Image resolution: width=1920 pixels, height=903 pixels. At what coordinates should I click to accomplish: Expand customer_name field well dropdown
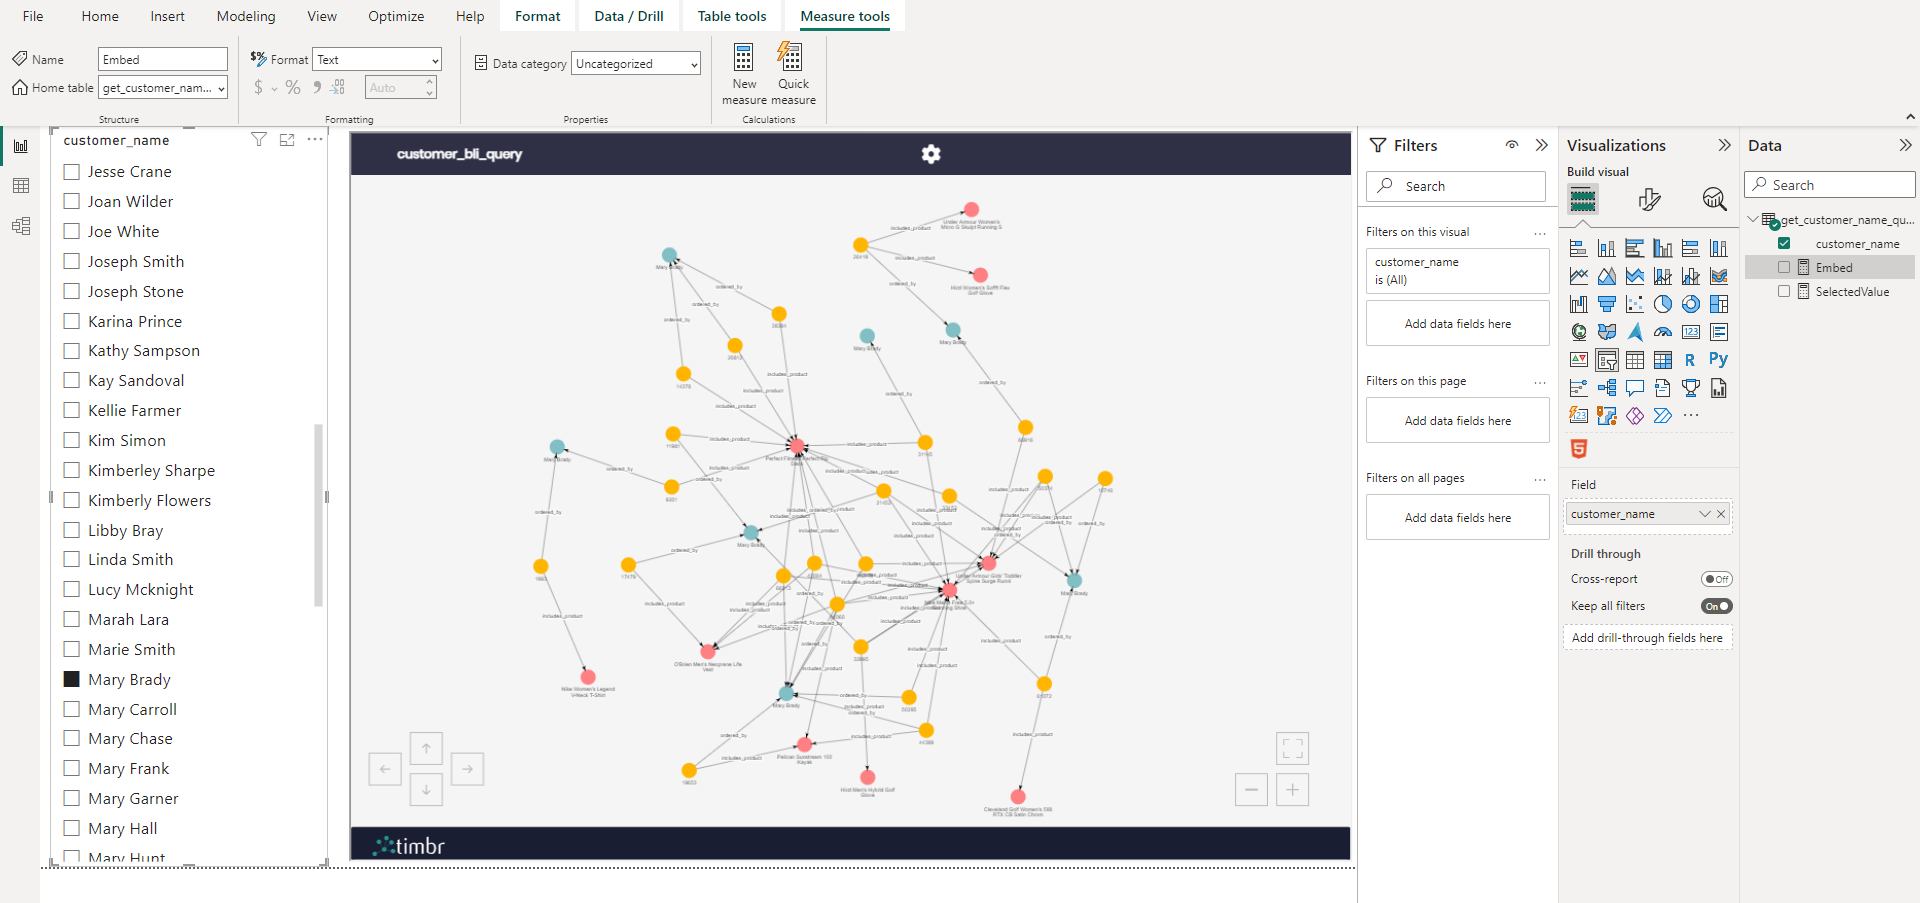pyautogui.click(x=1704, y=514)
